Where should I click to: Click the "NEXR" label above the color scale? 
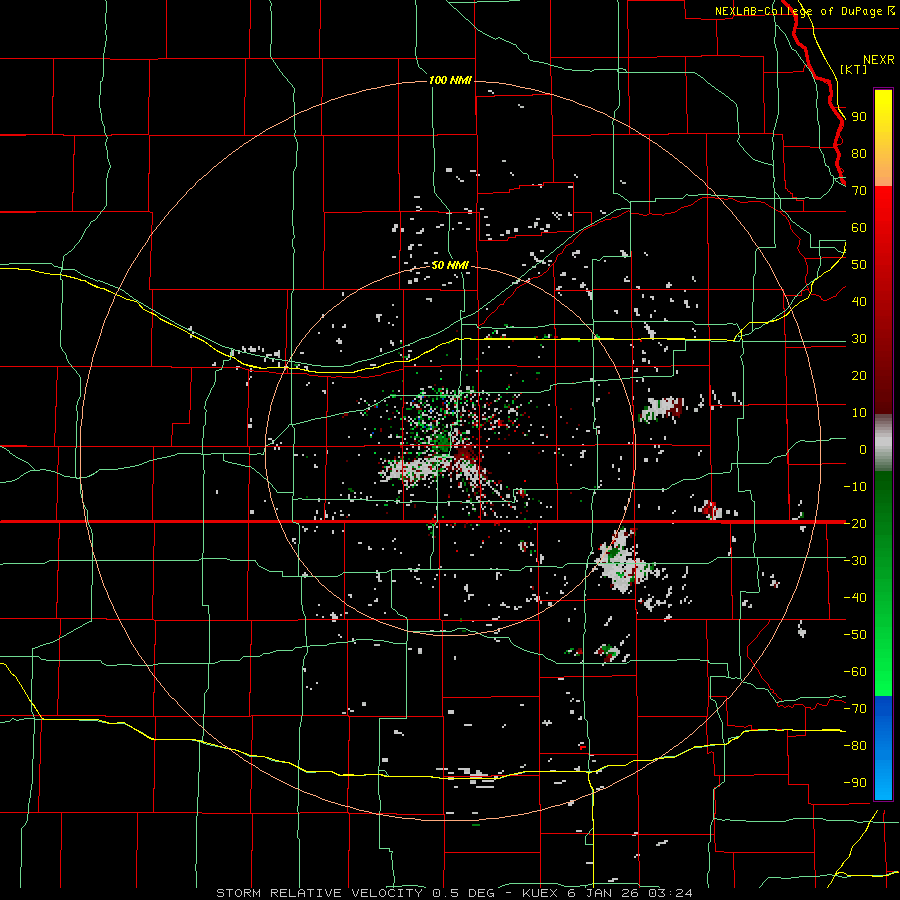click(879, 60)
